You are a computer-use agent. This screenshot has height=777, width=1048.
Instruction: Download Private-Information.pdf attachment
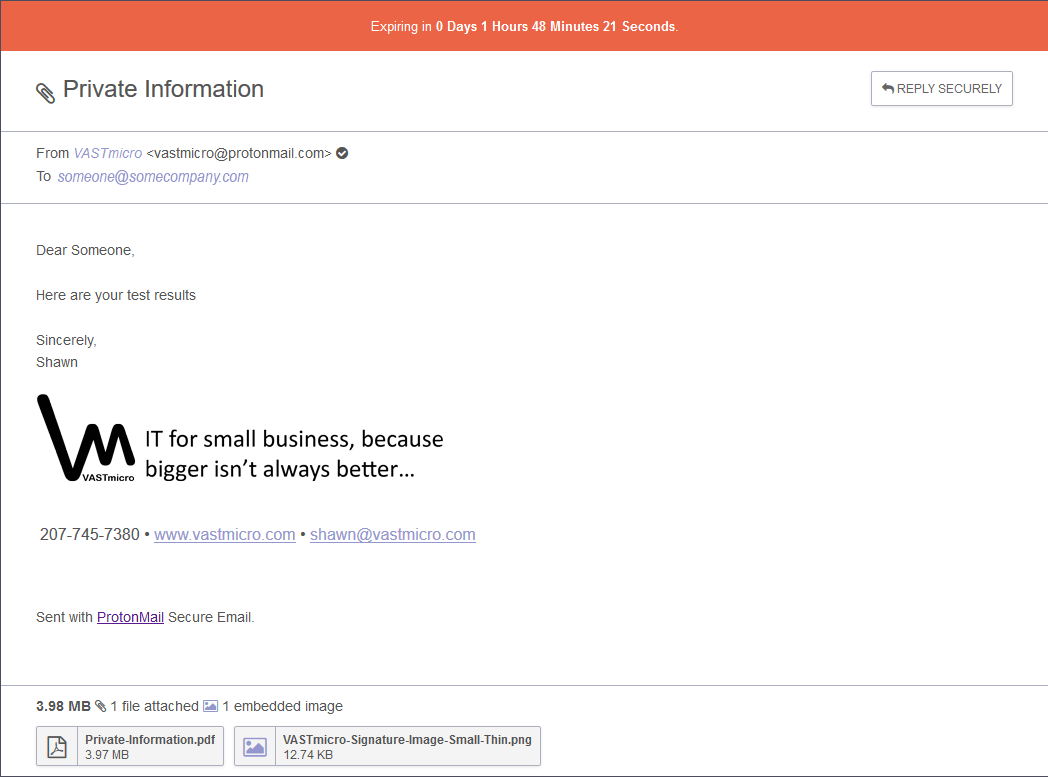[x=130, y=746]
